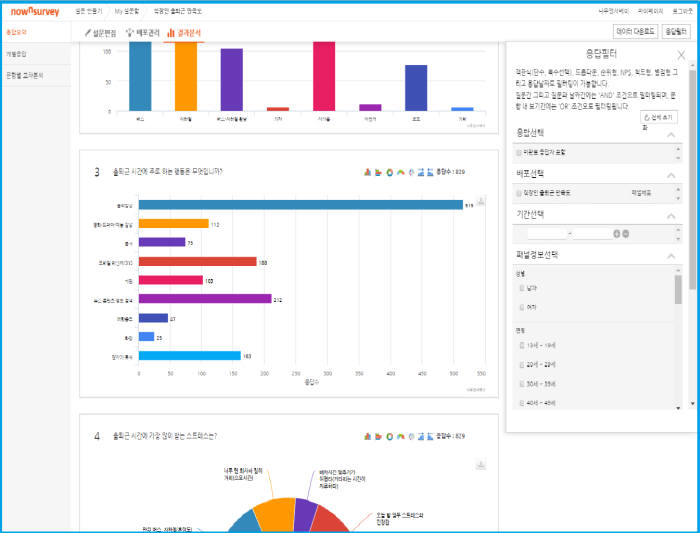Open My 설문함 in top navigation
Image resolution: width=700 pixels, height=533 pixels.
[x=127, y=11]
